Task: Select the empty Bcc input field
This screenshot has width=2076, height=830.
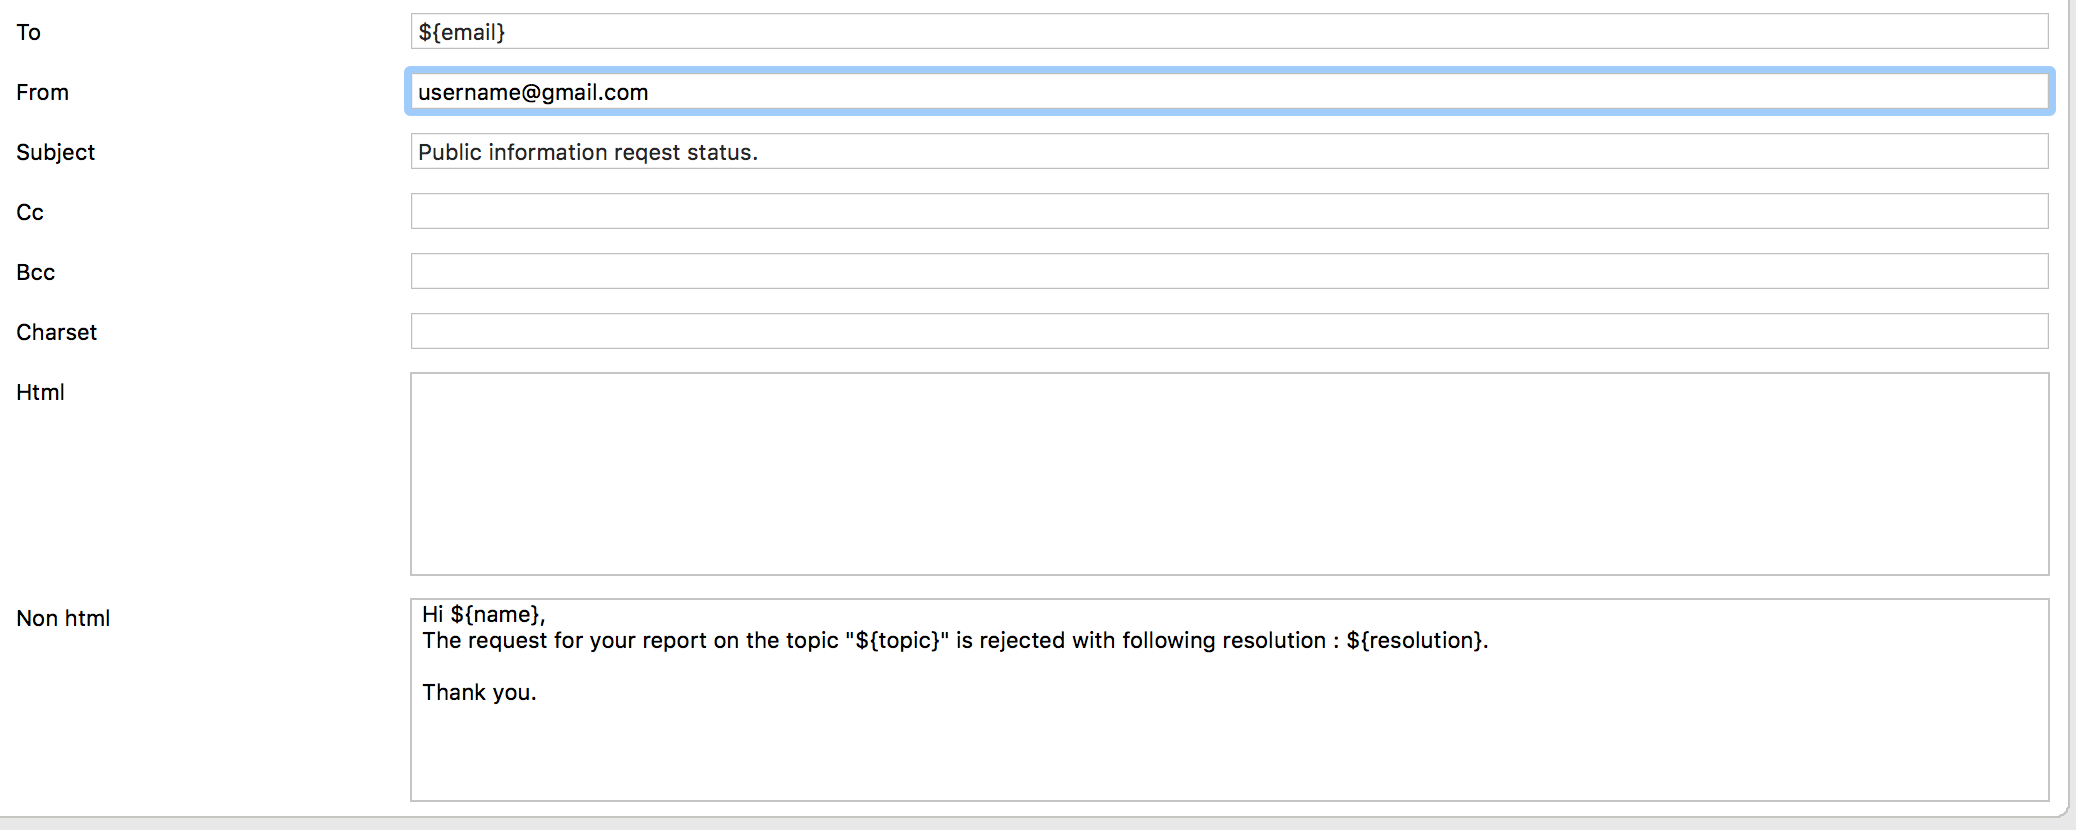Action: [1228, 272]
